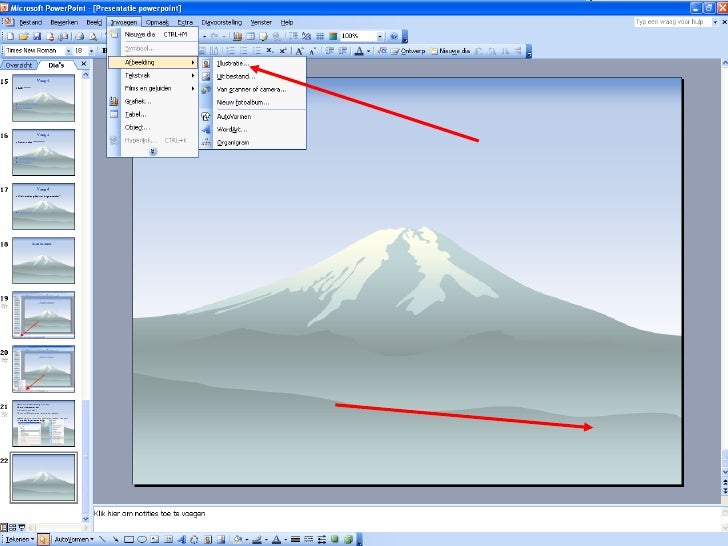Start slide show from view buttons
The image size is (728, 546).
(x=21, y=527)
